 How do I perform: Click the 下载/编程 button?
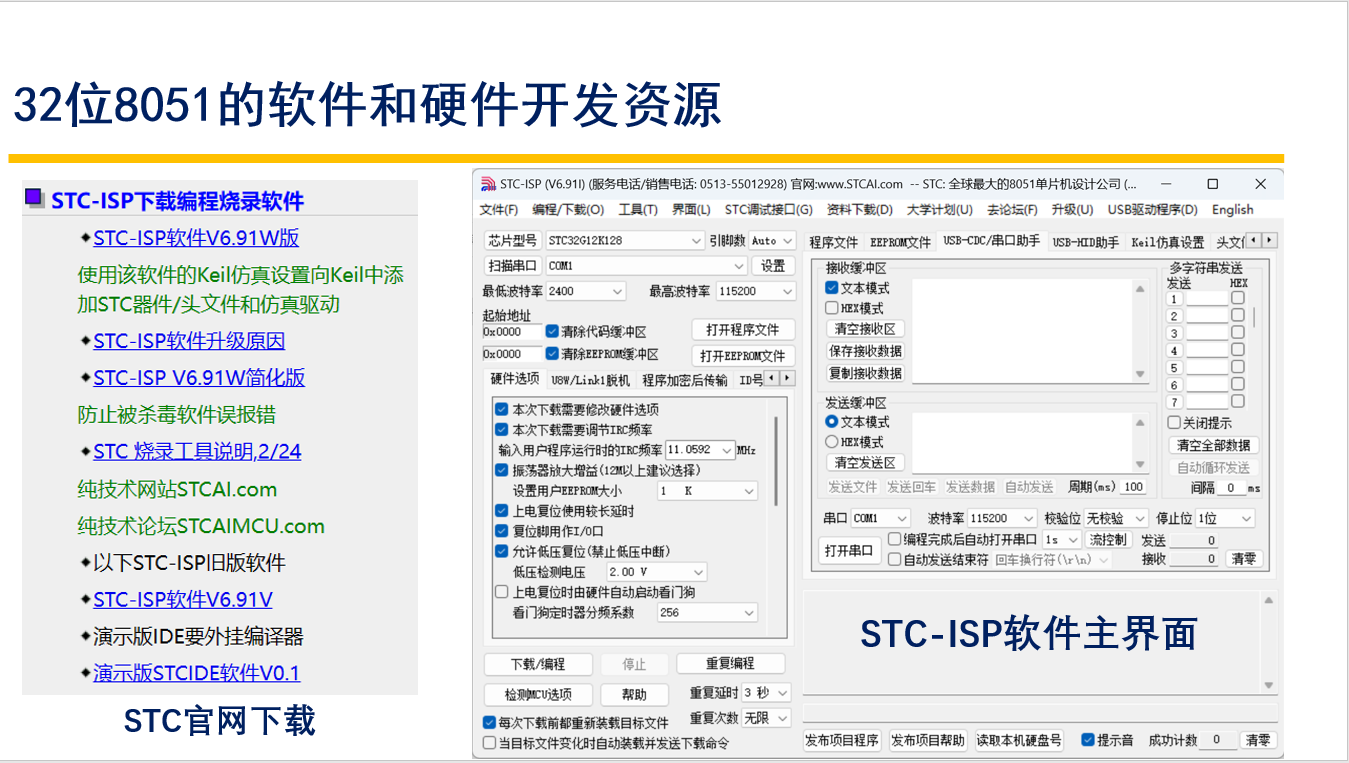point(538,664)
